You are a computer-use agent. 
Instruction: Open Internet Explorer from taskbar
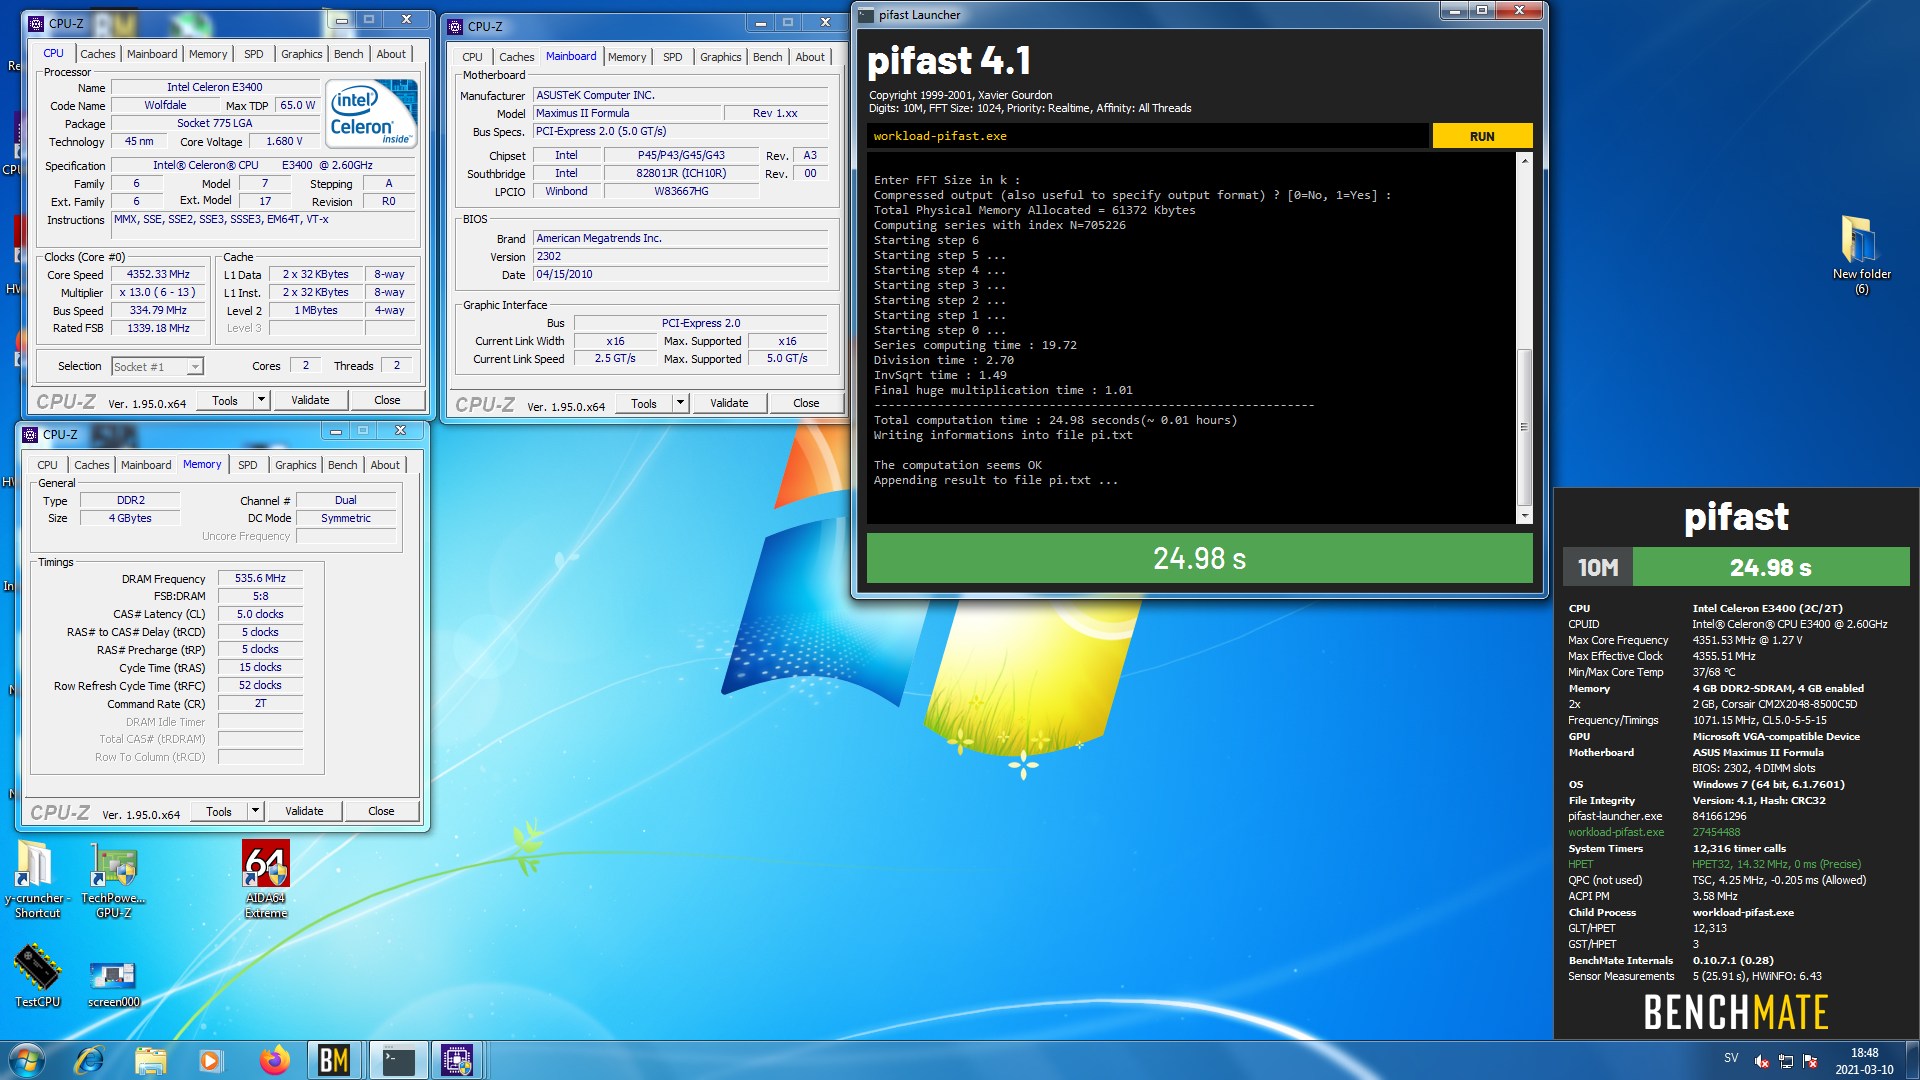[89, 1060]
